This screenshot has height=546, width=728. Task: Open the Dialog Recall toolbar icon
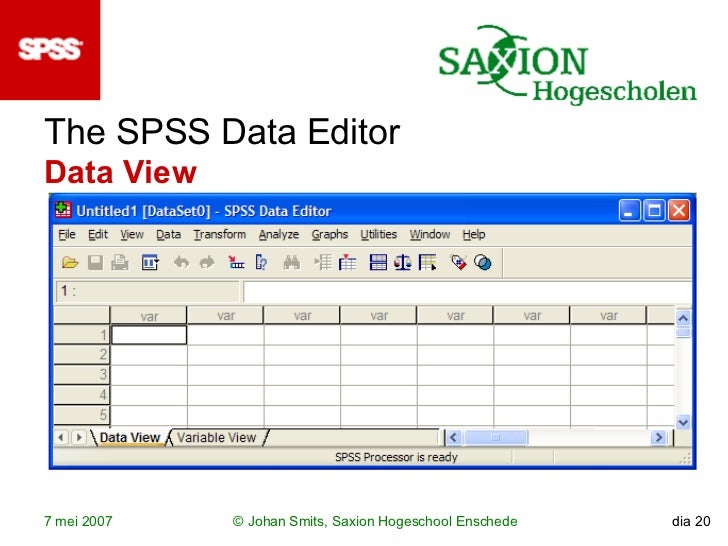tap(150, 263)
